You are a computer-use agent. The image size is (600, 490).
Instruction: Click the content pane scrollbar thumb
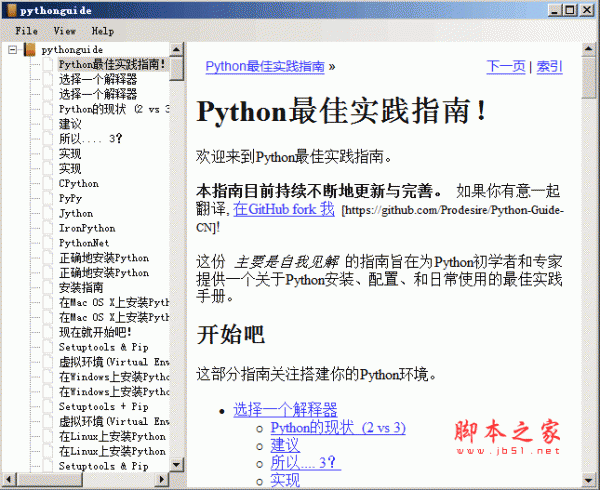click(x=589, y=78)
